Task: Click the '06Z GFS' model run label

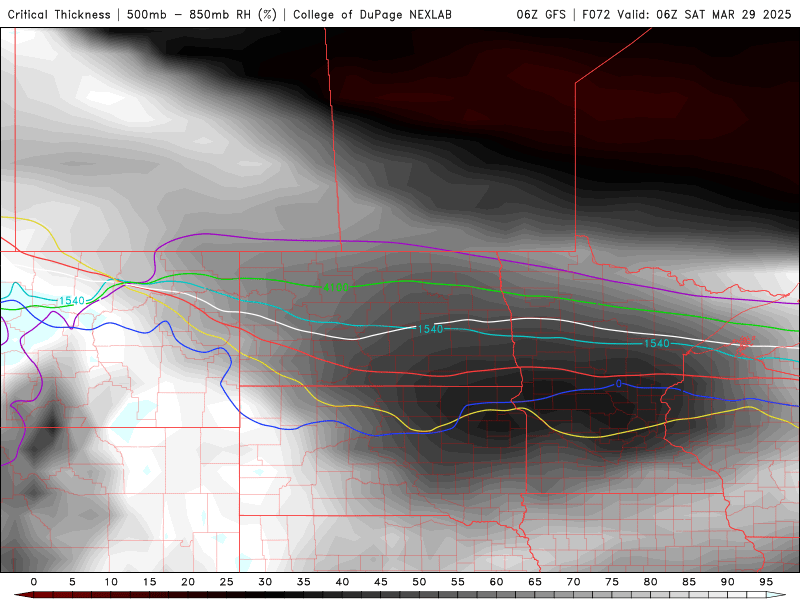Action: (x=541, y=15)
